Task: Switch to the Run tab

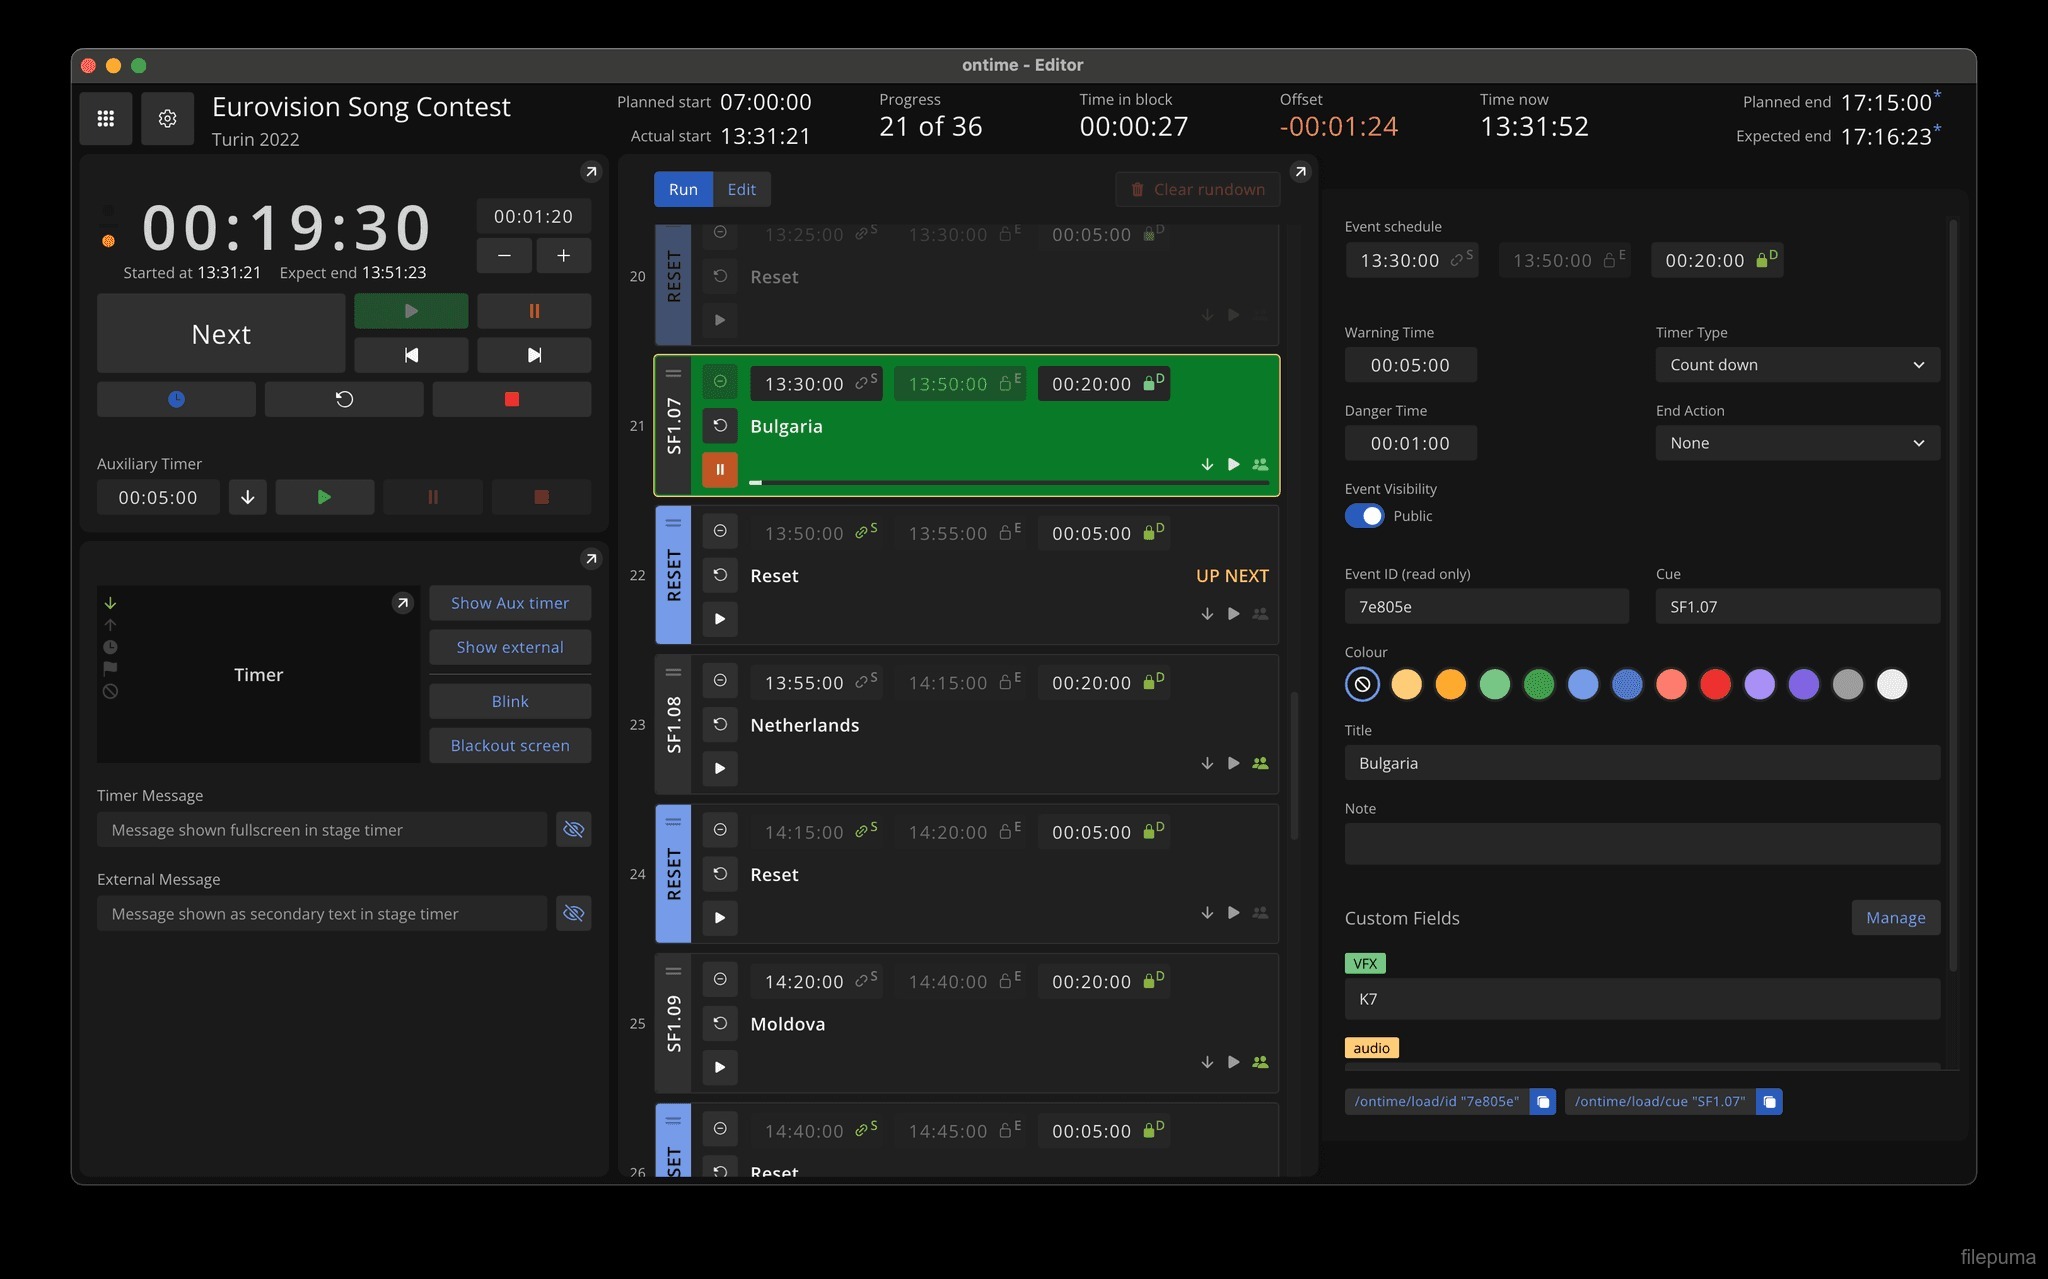Action: coord(683,189)
